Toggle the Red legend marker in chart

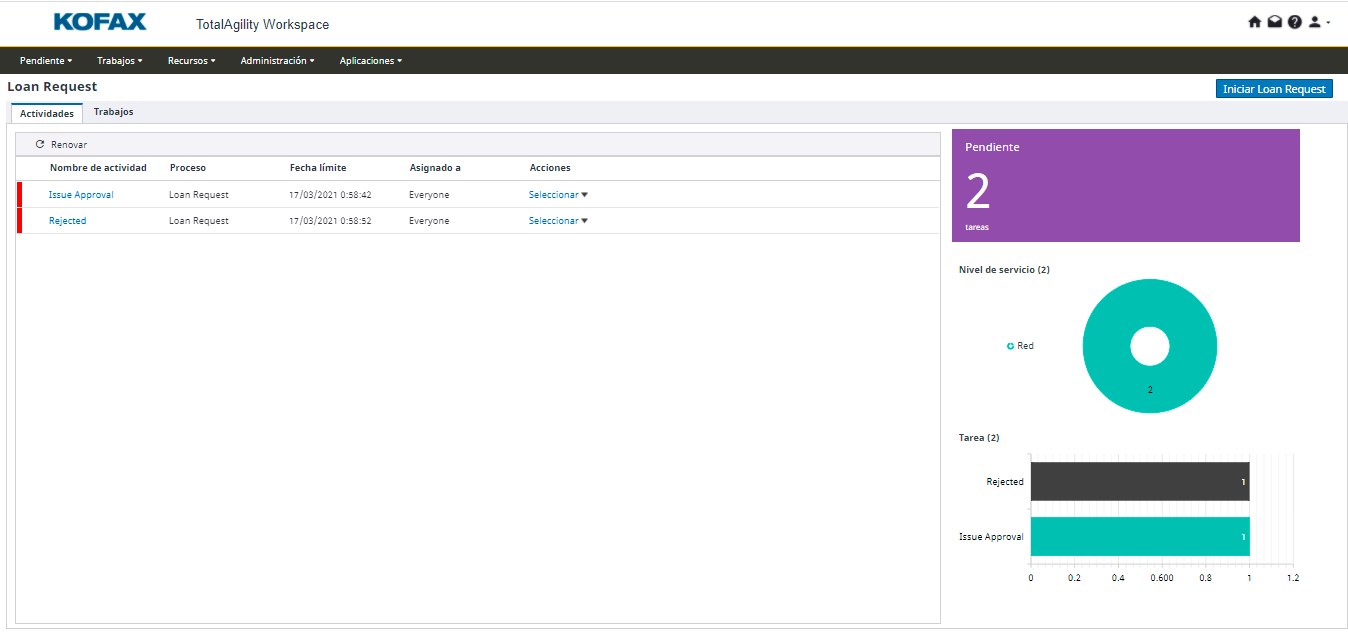click(x=1011, y=346)
